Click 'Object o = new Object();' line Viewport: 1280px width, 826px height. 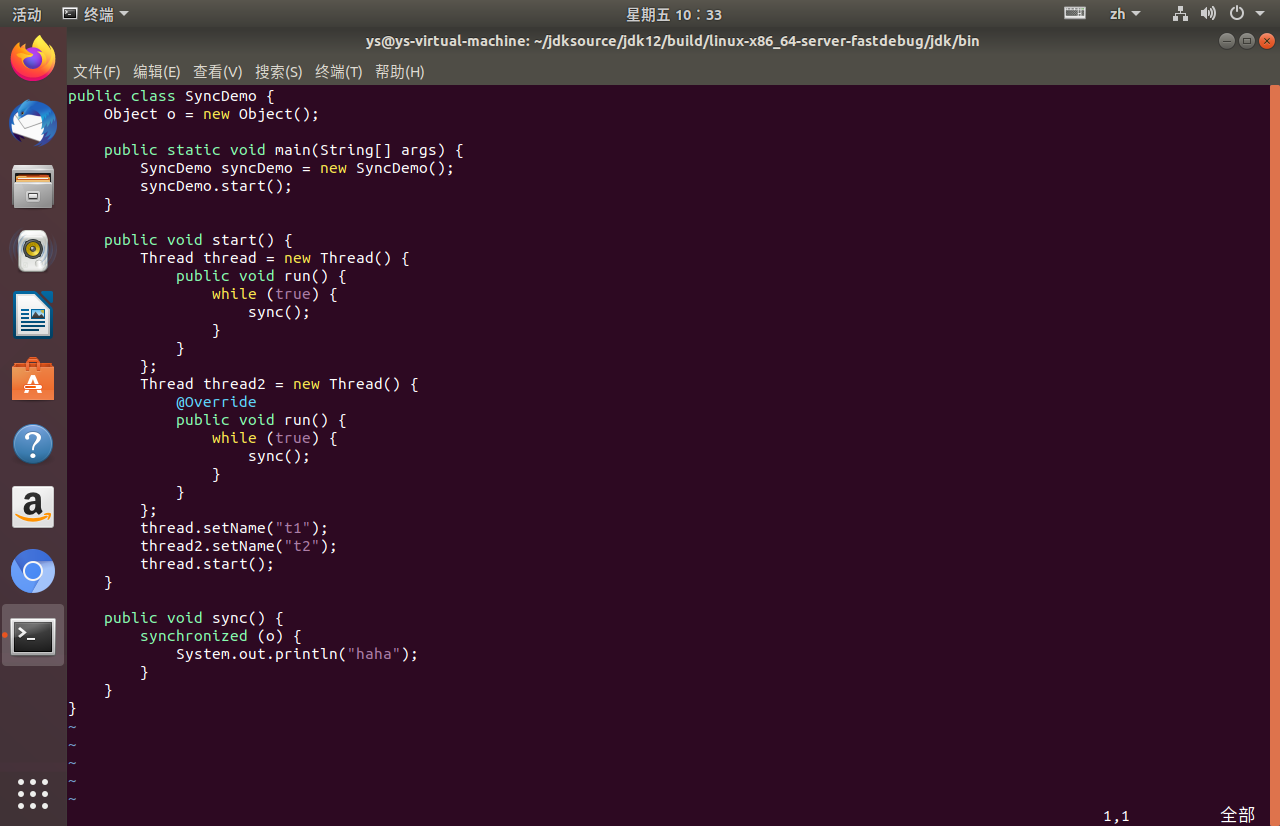click(x=211, y=114)
